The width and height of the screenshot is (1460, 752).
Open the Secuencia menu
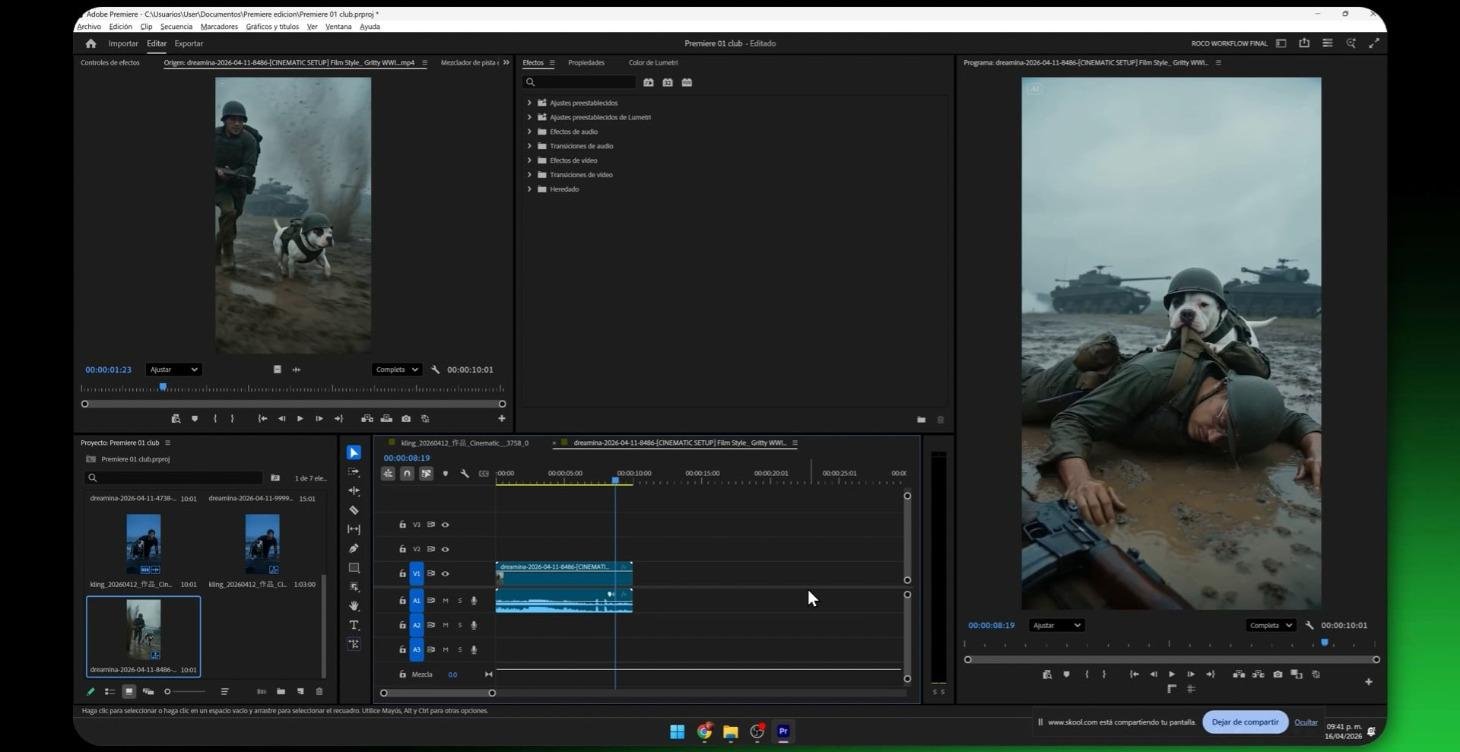pos(176,27)
